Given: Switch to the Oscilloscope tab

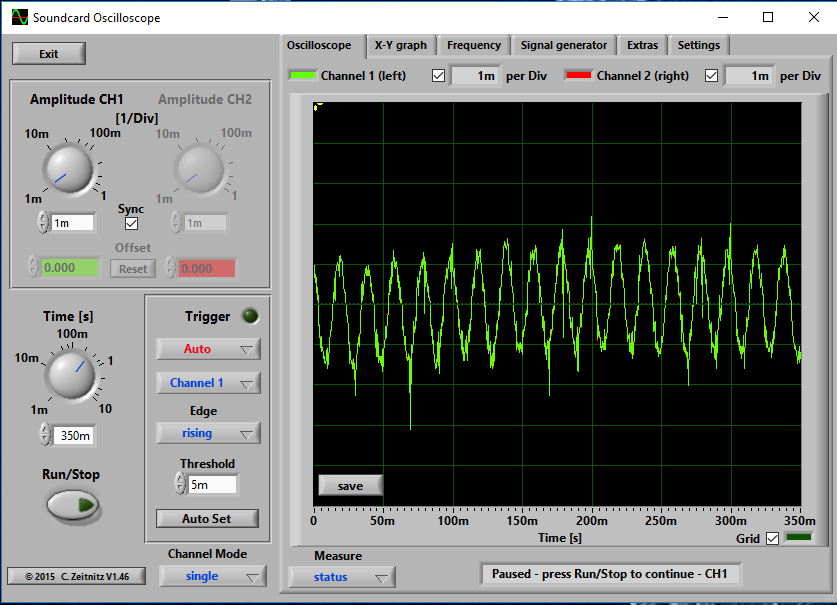Looking at the screenshot, I should click(319, 45).
